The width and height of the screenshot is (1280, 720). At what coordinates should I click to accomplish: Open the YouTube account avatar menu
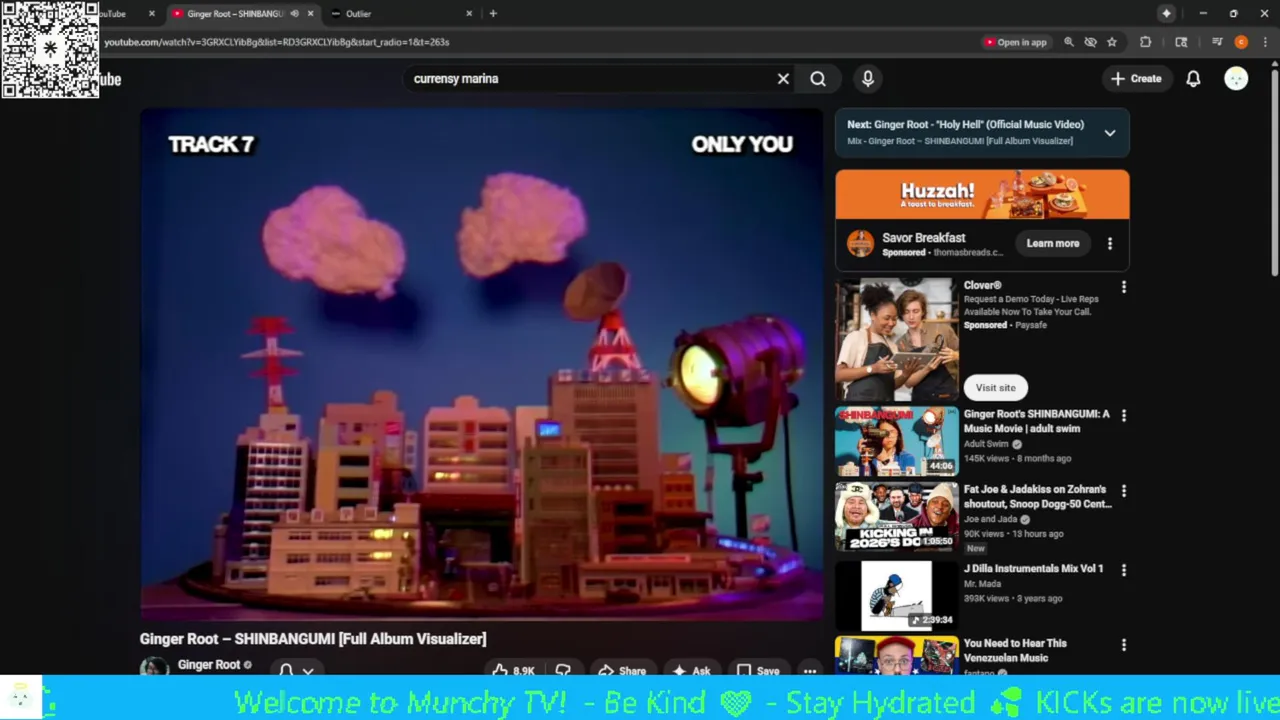click(1236, 79)
